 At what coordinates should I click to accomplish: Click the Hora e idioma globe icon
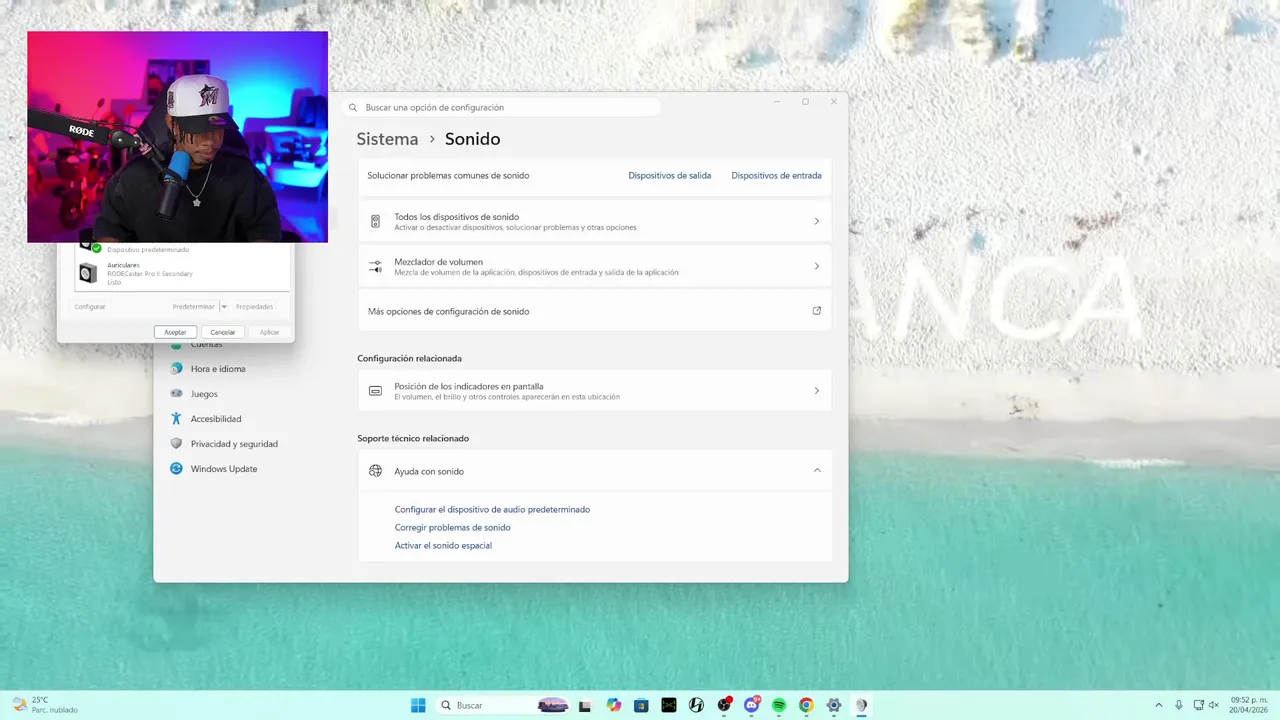176,369
